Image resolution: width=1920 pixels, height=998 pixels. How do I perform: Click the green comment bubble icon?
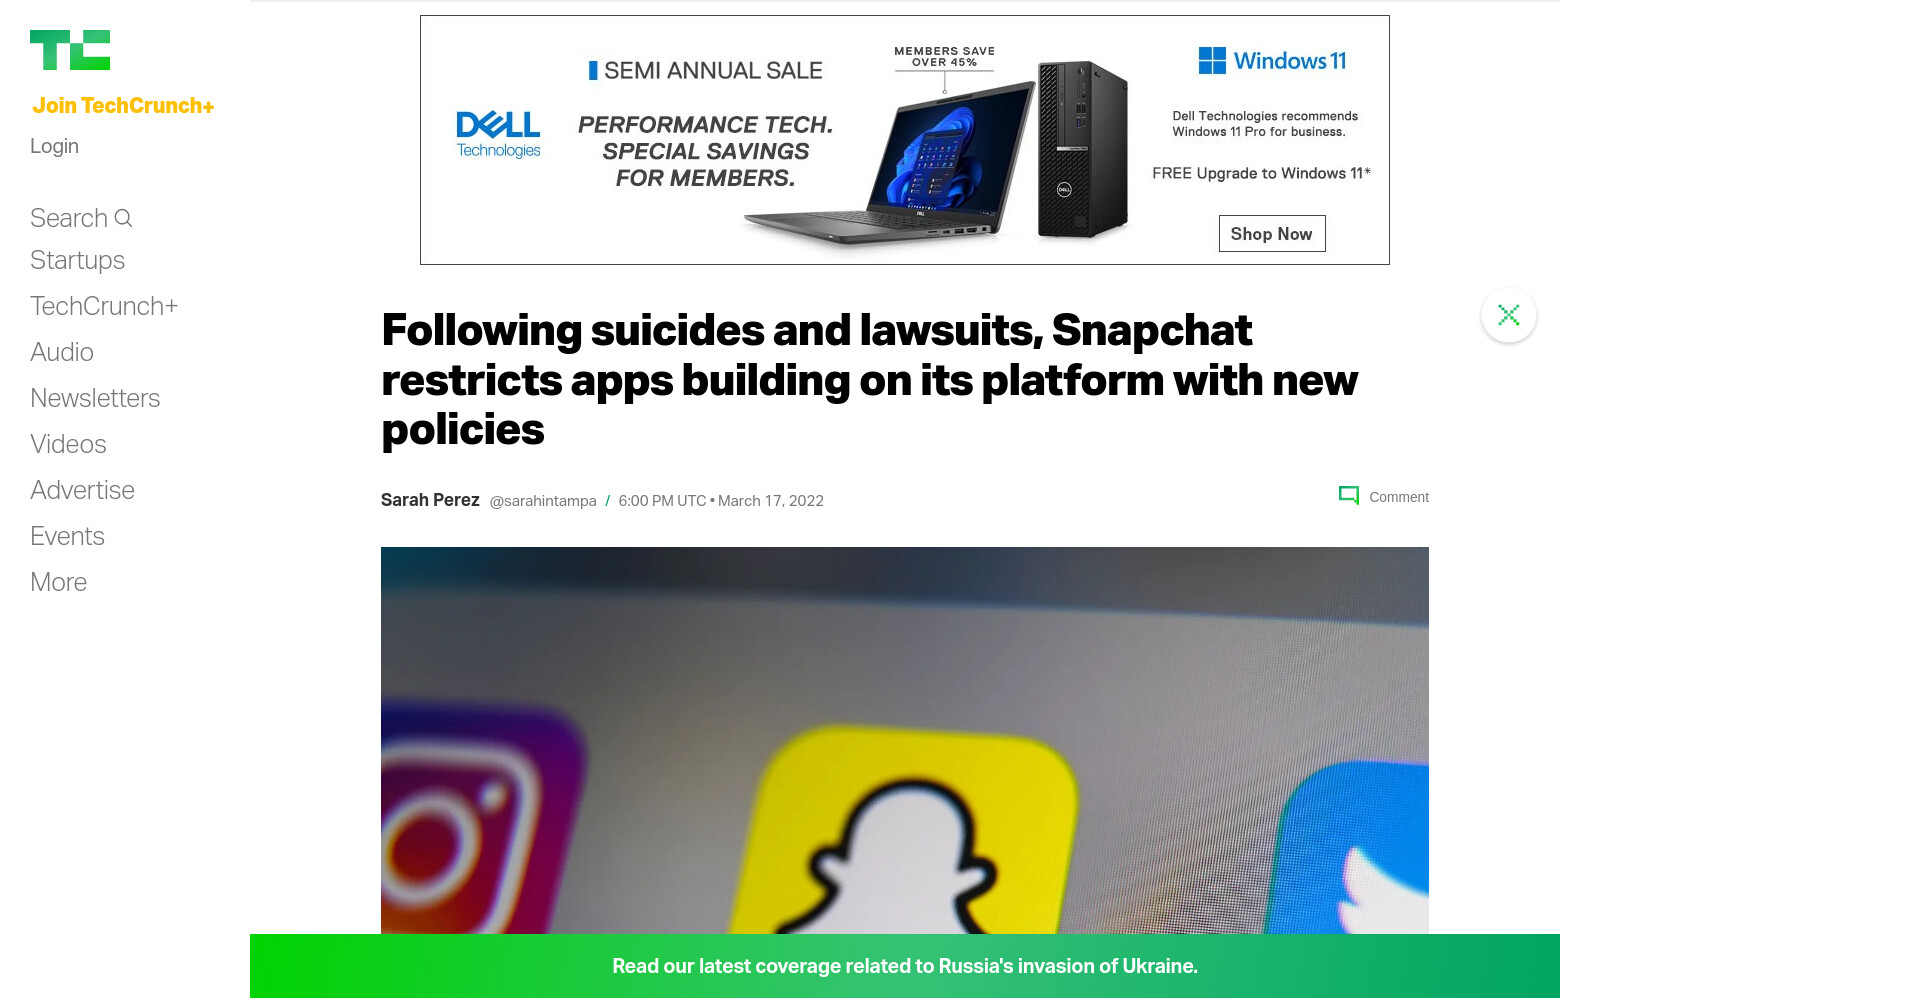pos(1349,496)
